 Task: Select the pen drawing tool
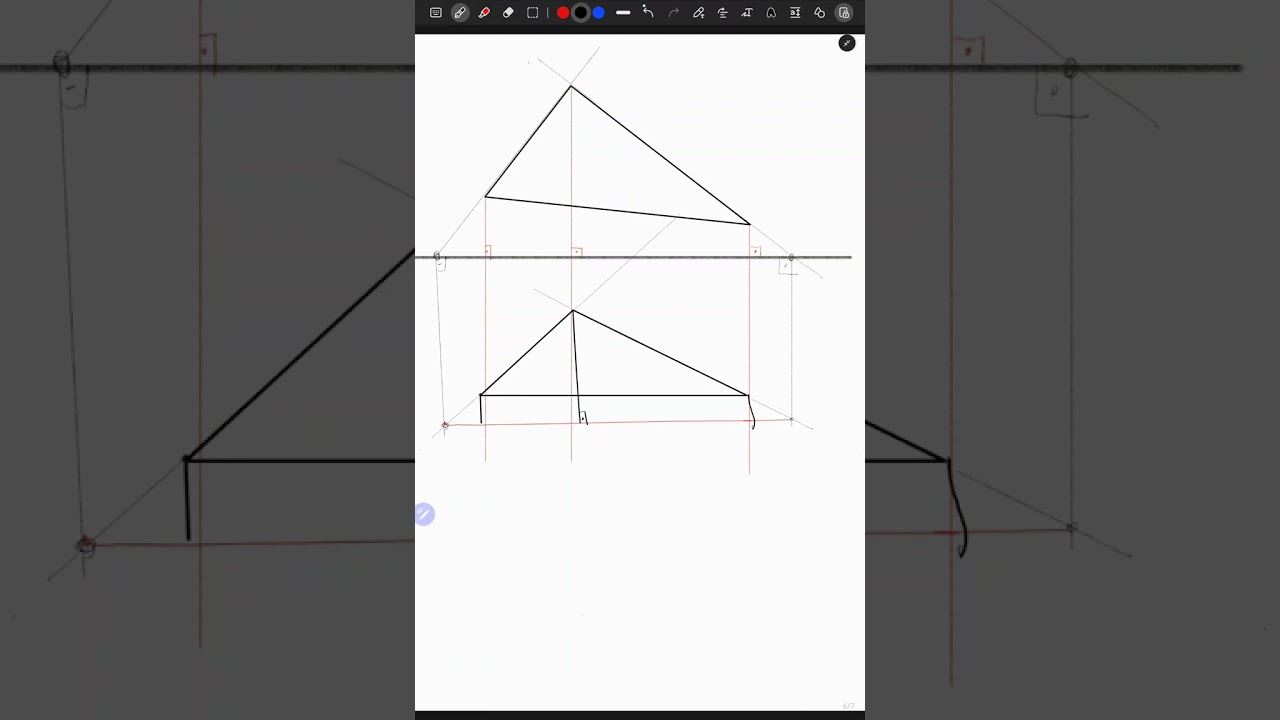460,13
